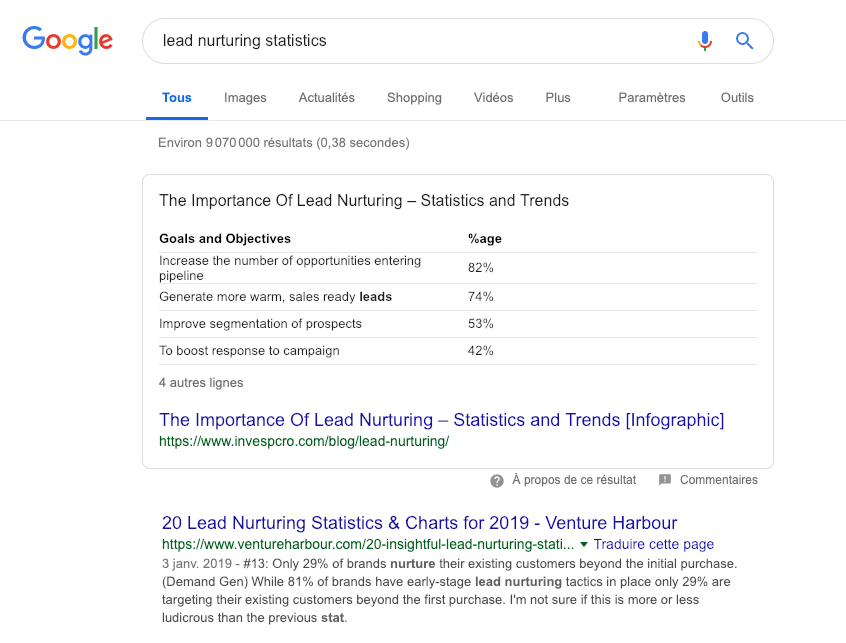This screenshot has width=846, height=643.
Task: Click the Commentaires feedback link
Action: coord(719,480)
